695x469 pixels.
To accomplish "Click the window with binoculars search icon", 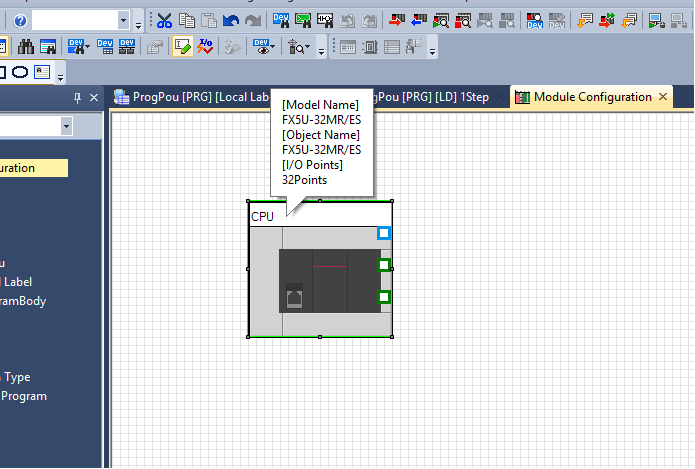I will click(x=48, y=46).
